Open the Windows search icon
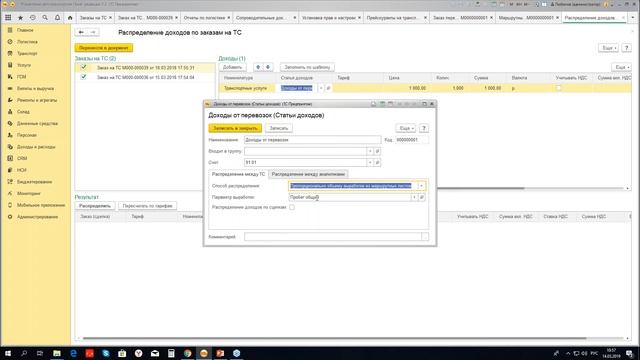640x360 pixels. click(24, 353)
